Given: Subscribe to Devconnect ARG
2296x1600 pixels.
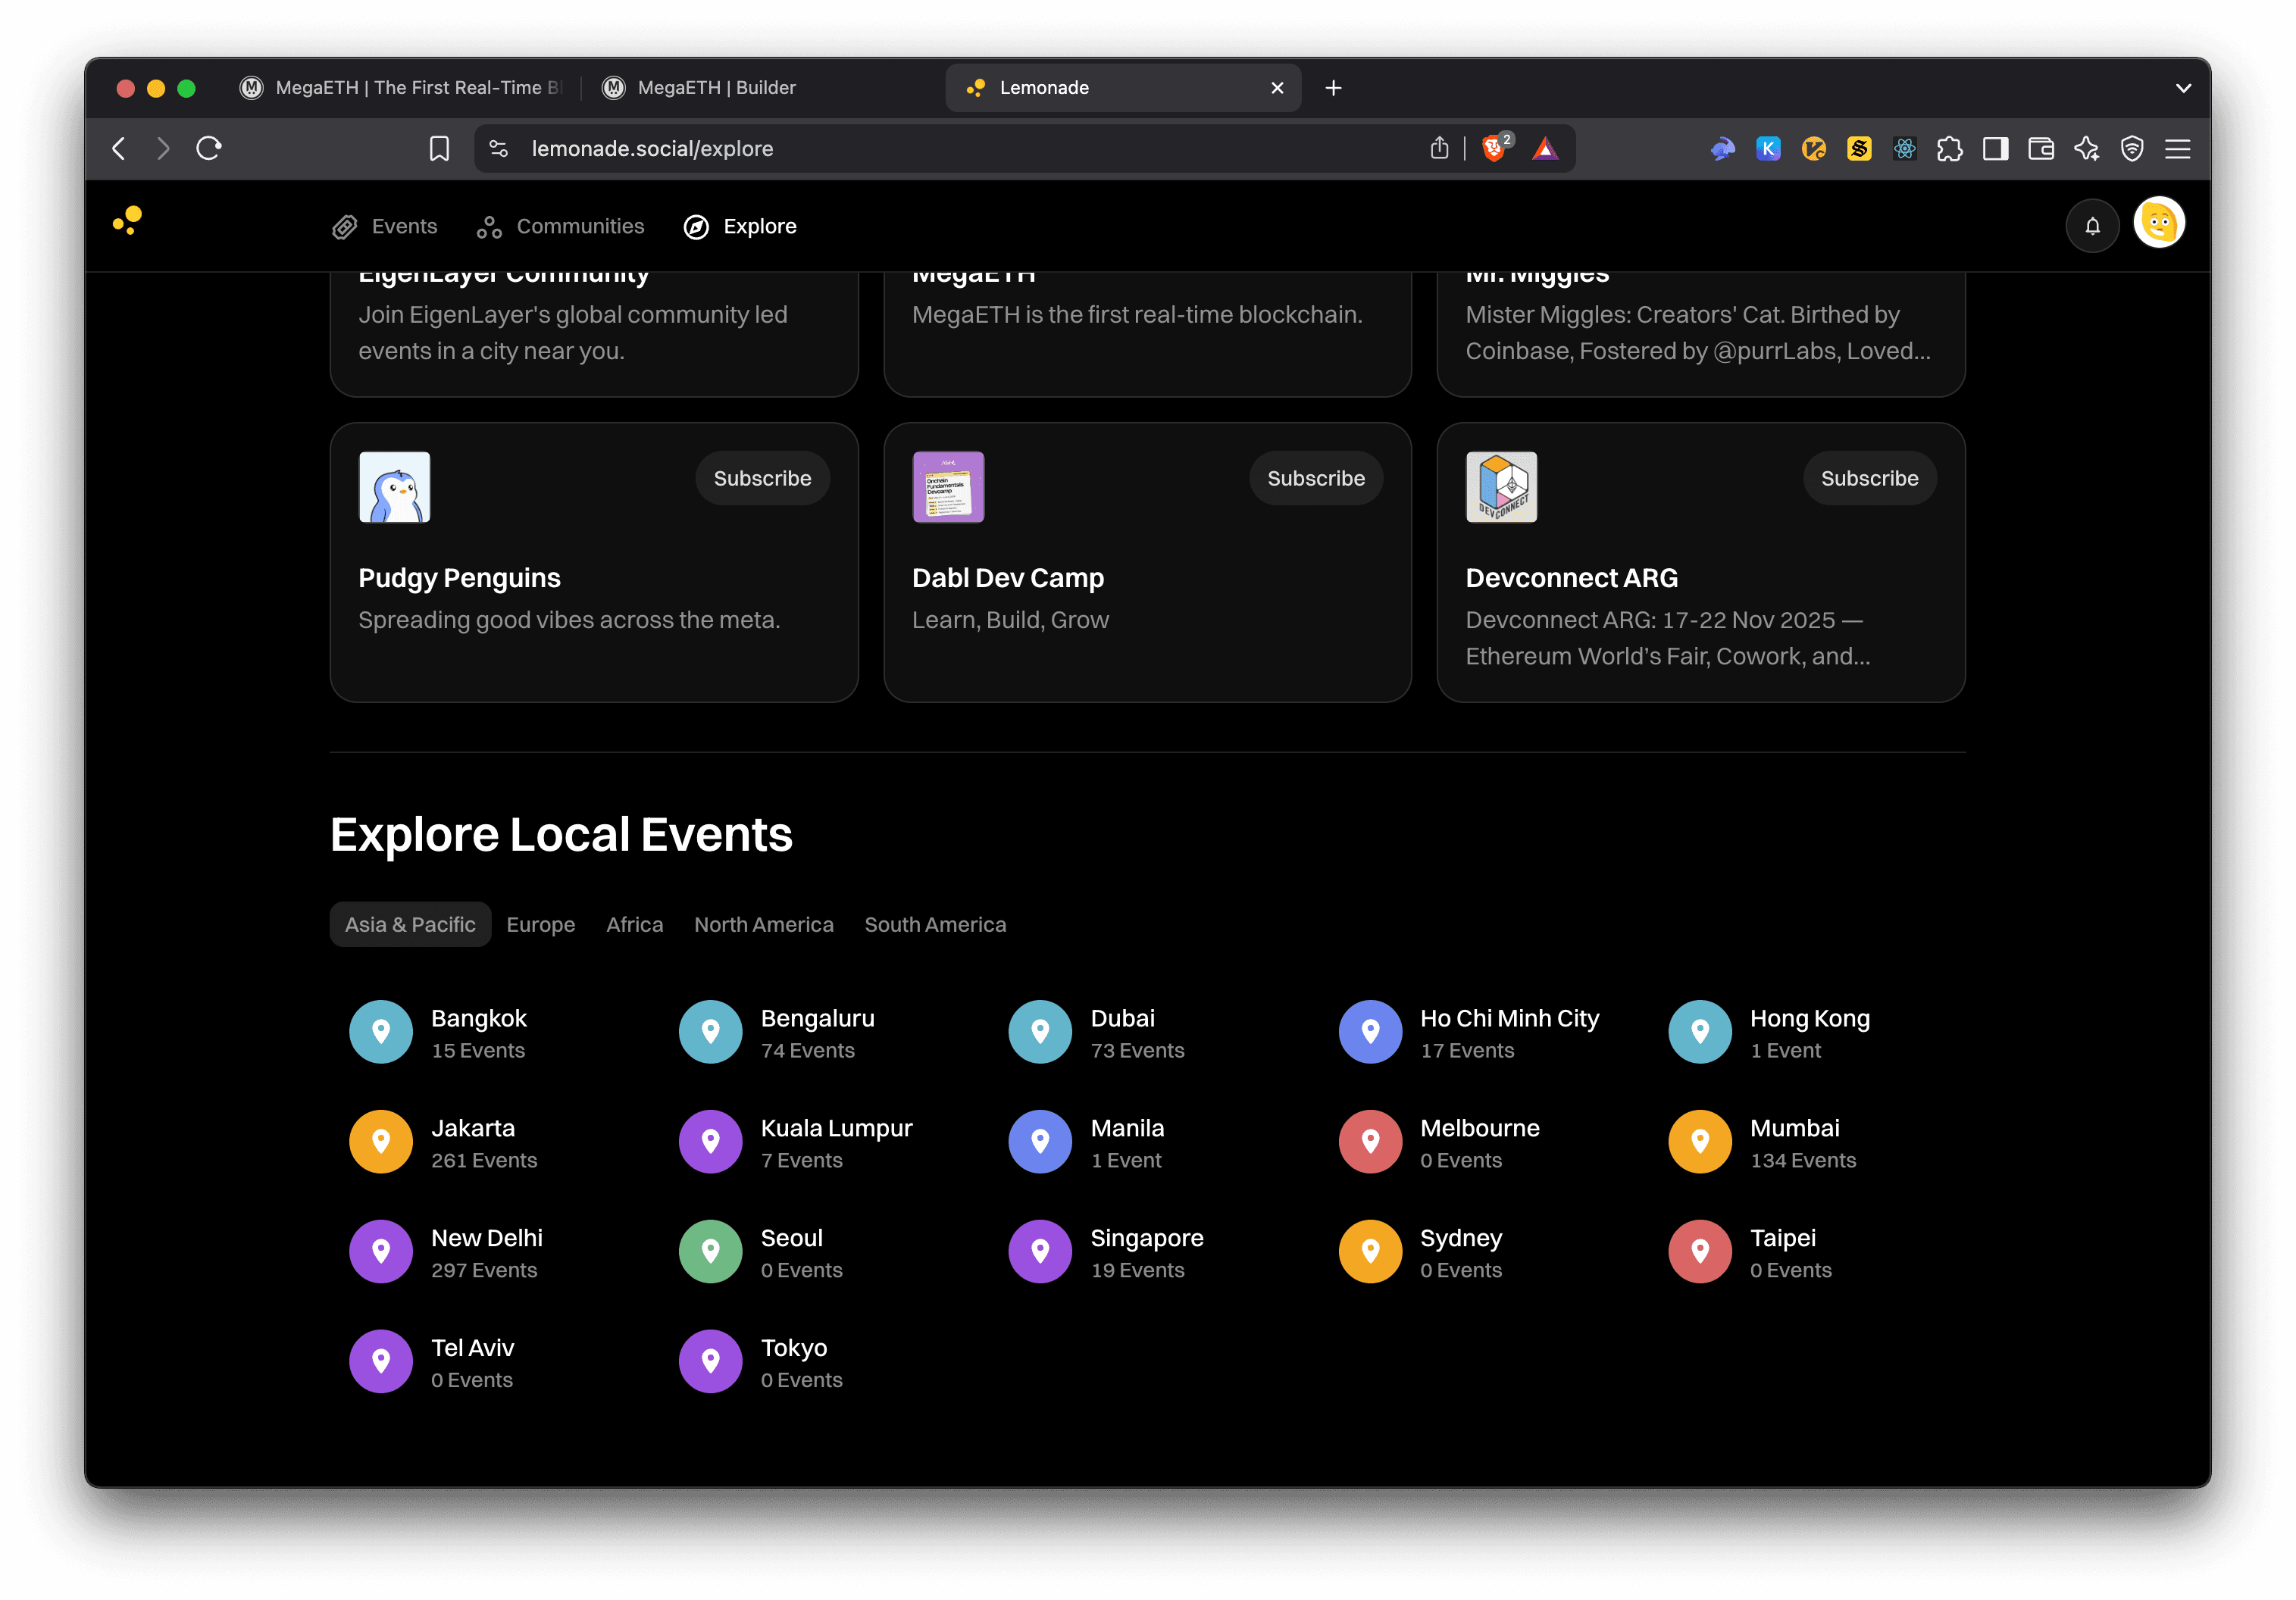Looking at the screenshot, I should 1869,479.
